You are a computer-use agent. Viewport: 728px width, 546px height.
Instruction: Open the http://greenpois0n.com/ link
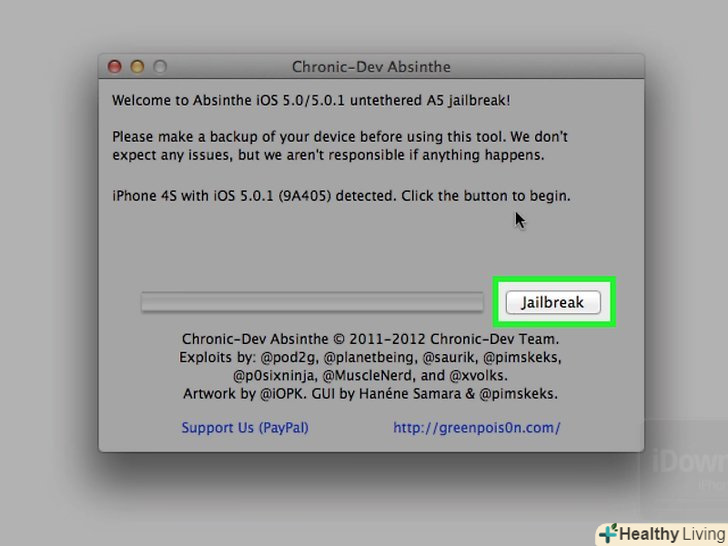coord(477,428)
